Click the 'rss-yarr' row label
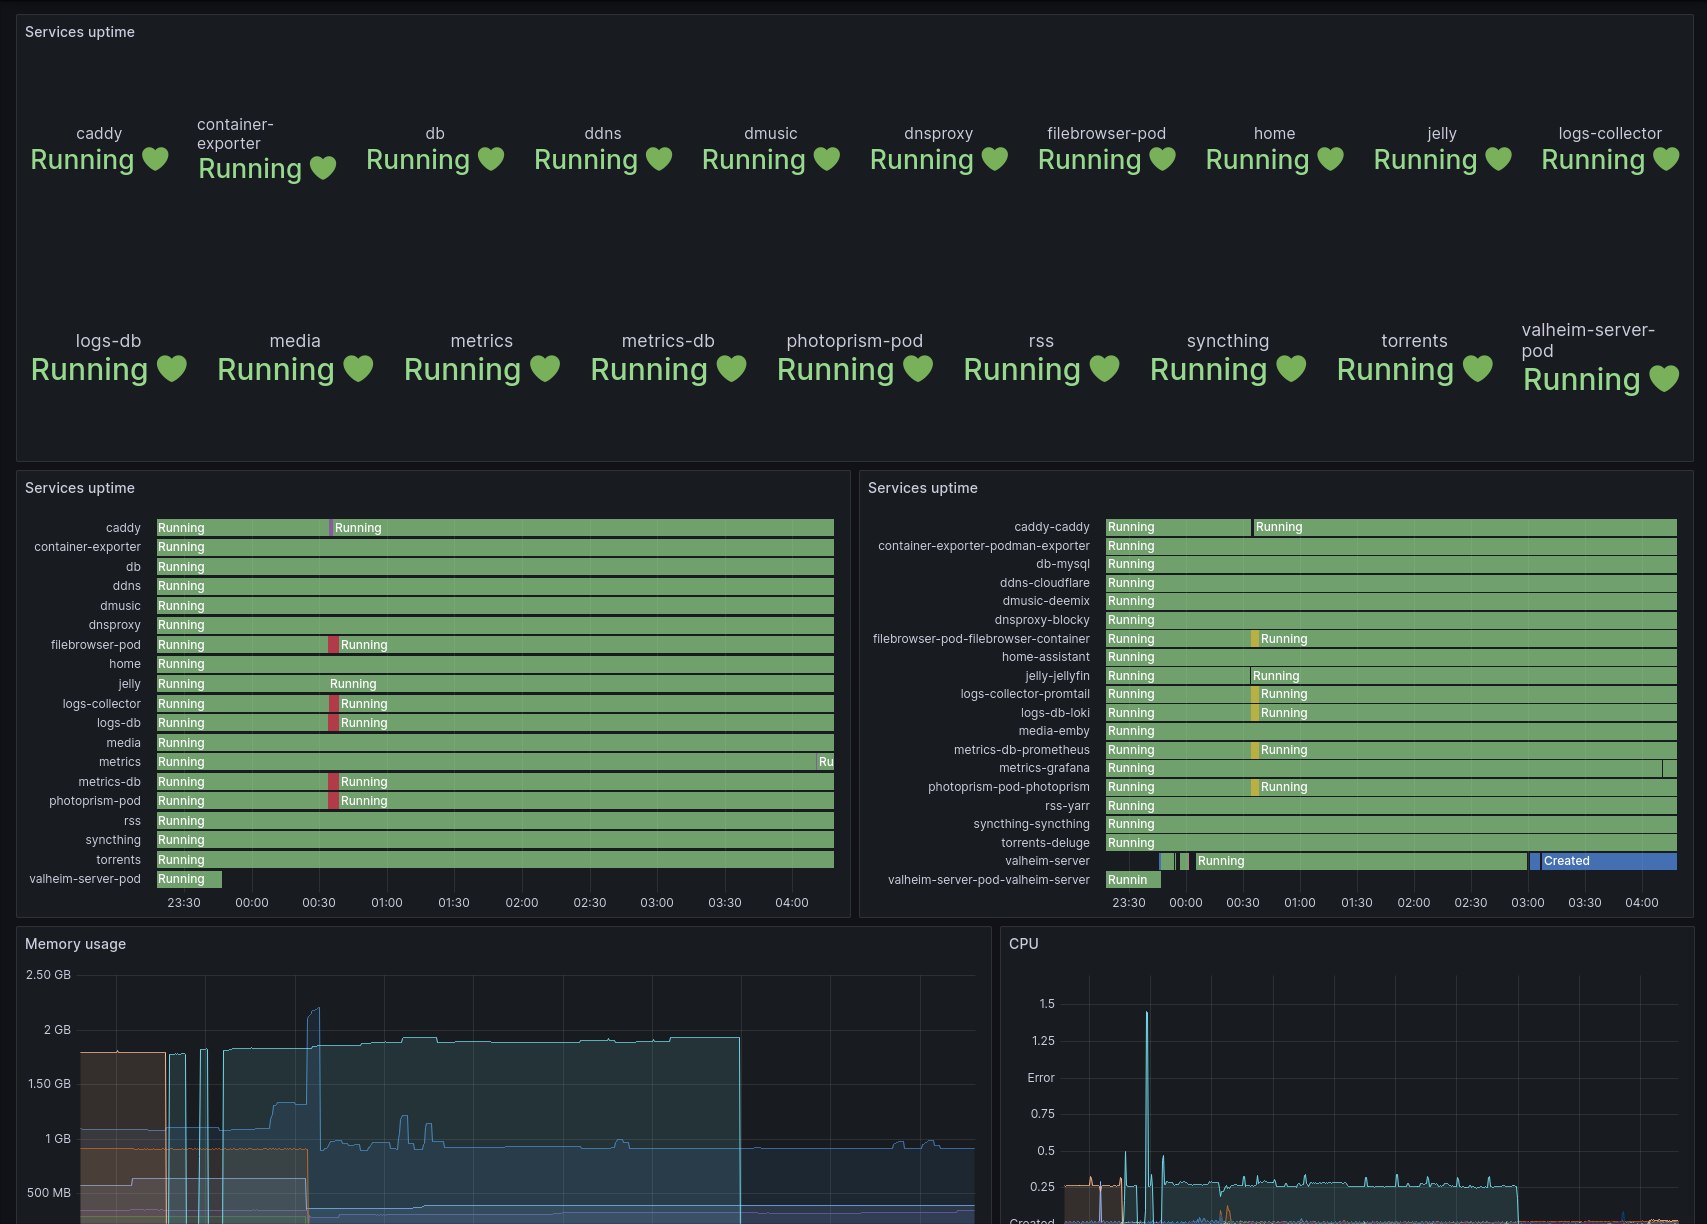This screenshot has height=1224, width=1707. coord(1067,806)
